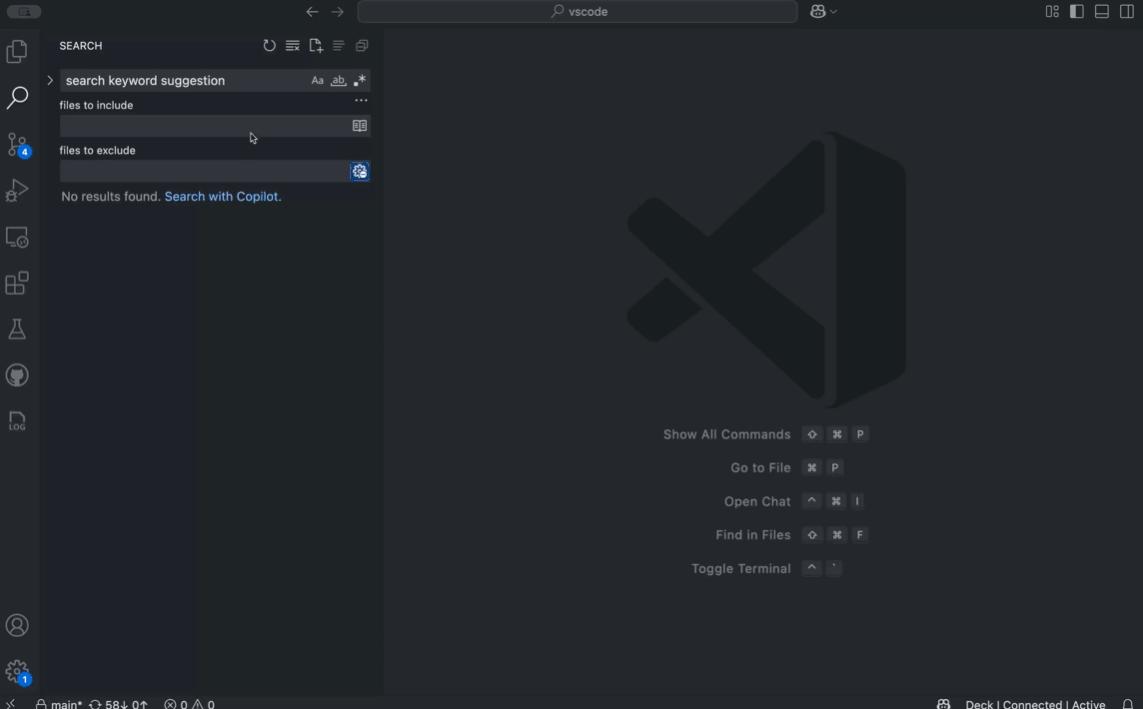Toggle the search details ellipsis

[361, 100]
